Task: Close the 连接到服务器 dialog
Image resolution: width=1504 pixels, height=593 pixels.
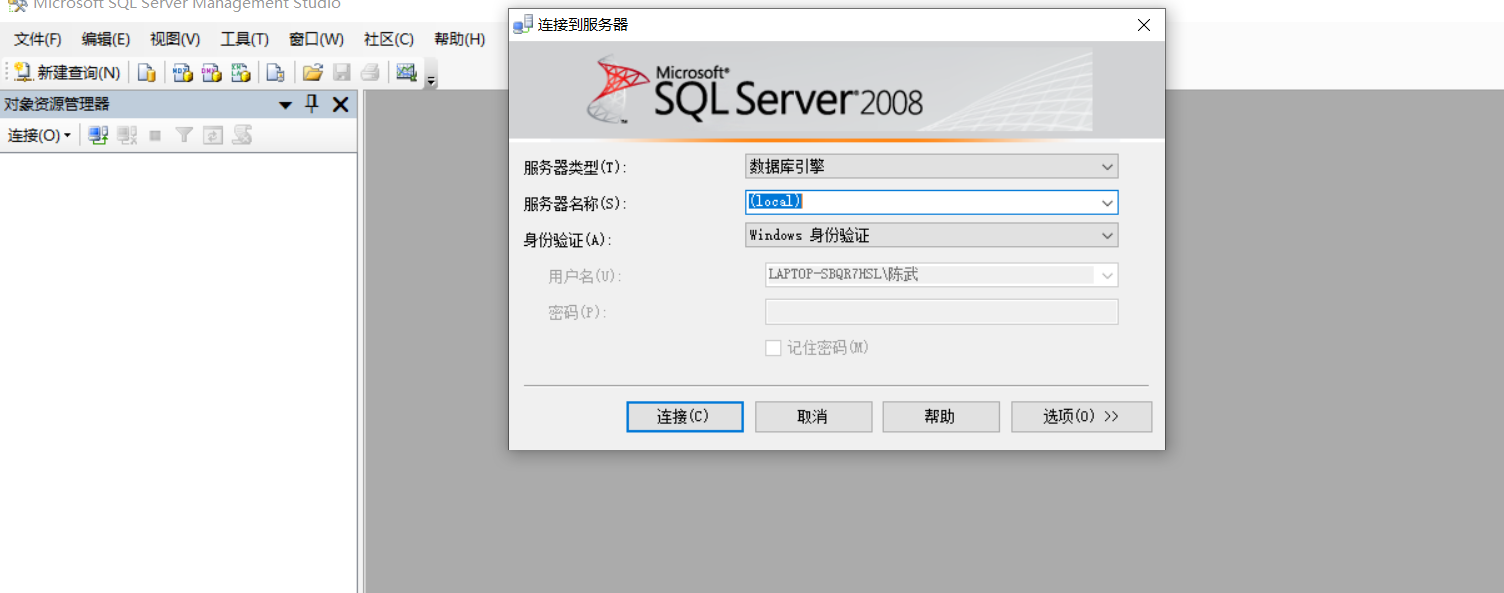Action: (1144, 25)
